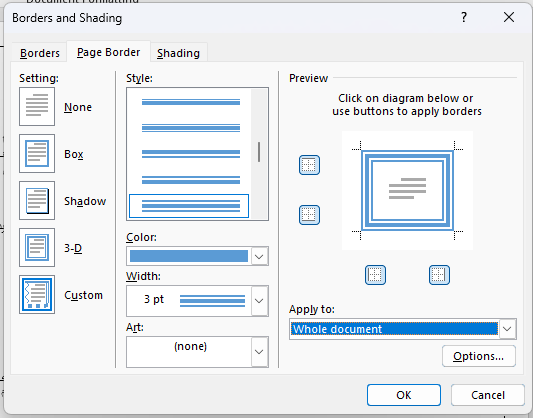This screenshot has width=533, height=418.
Task: Open the Color dropdown arrow
Action: point(259,256)
